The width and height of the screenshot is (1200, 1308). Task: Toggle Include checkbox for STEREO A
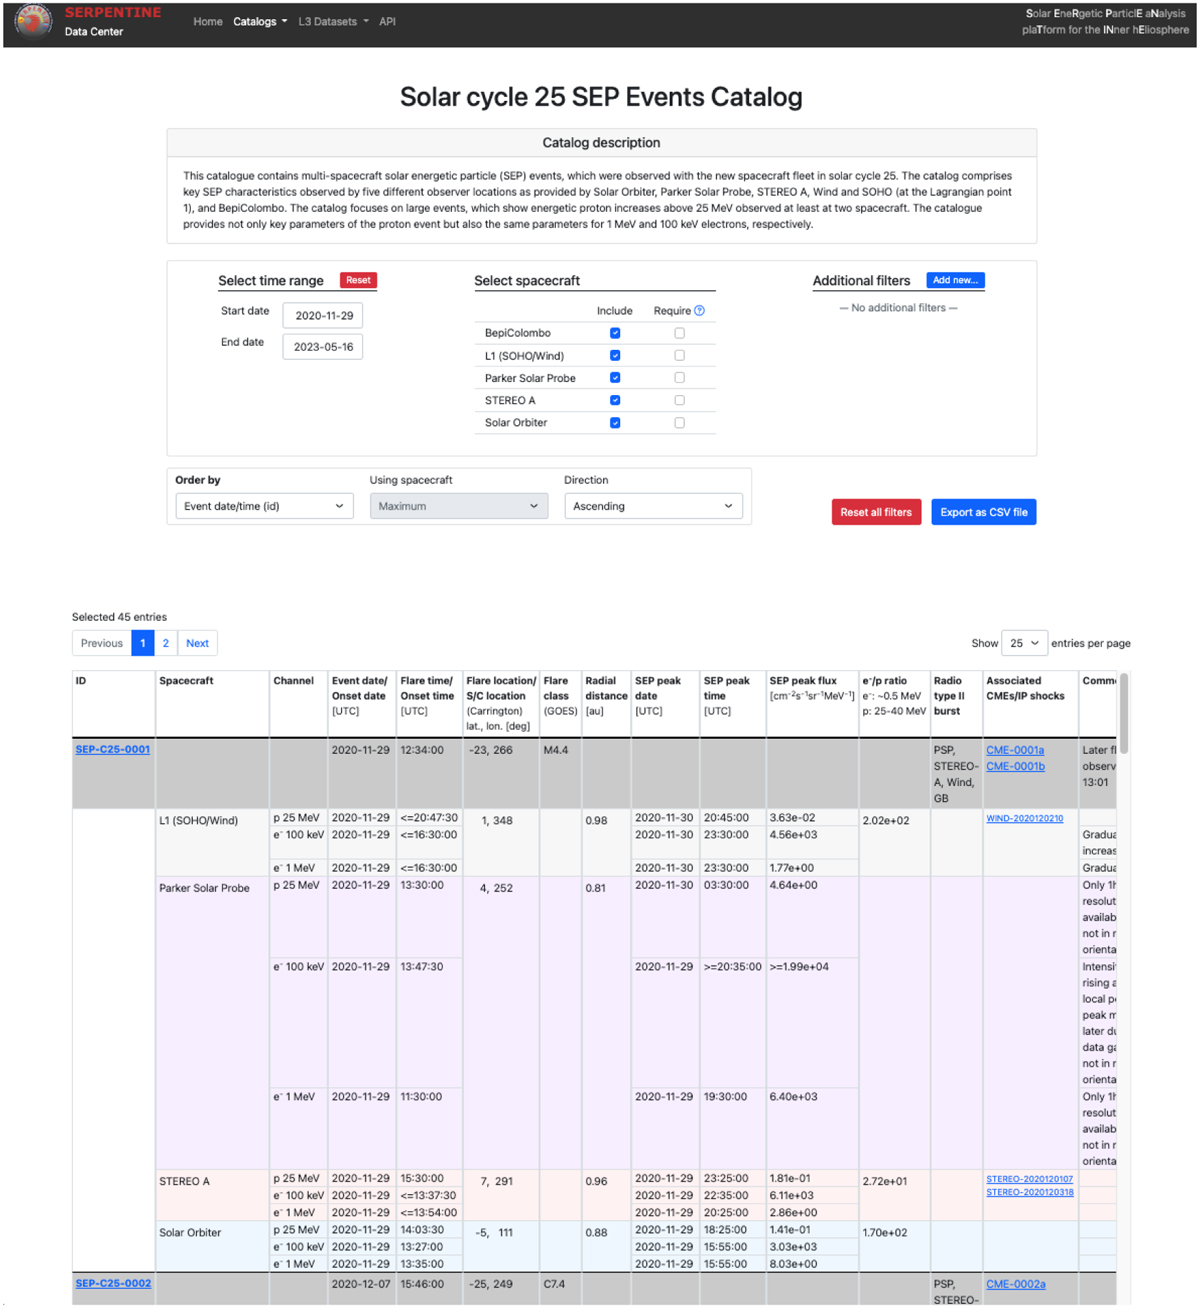(615, 400)
